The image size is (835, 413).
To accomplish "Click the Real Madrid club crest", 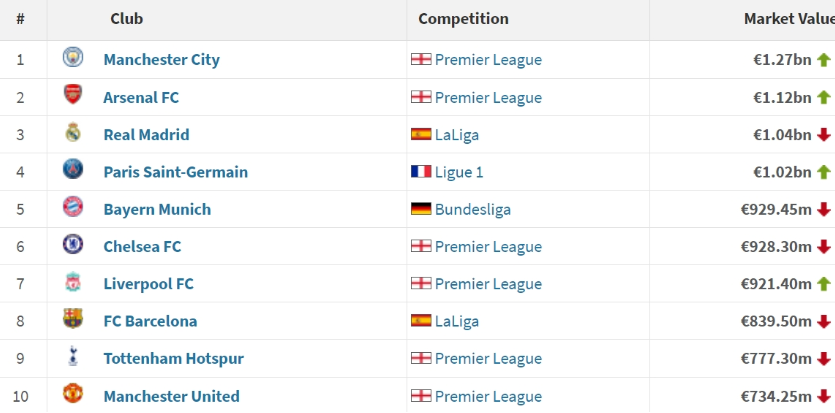I will [73, 134].
